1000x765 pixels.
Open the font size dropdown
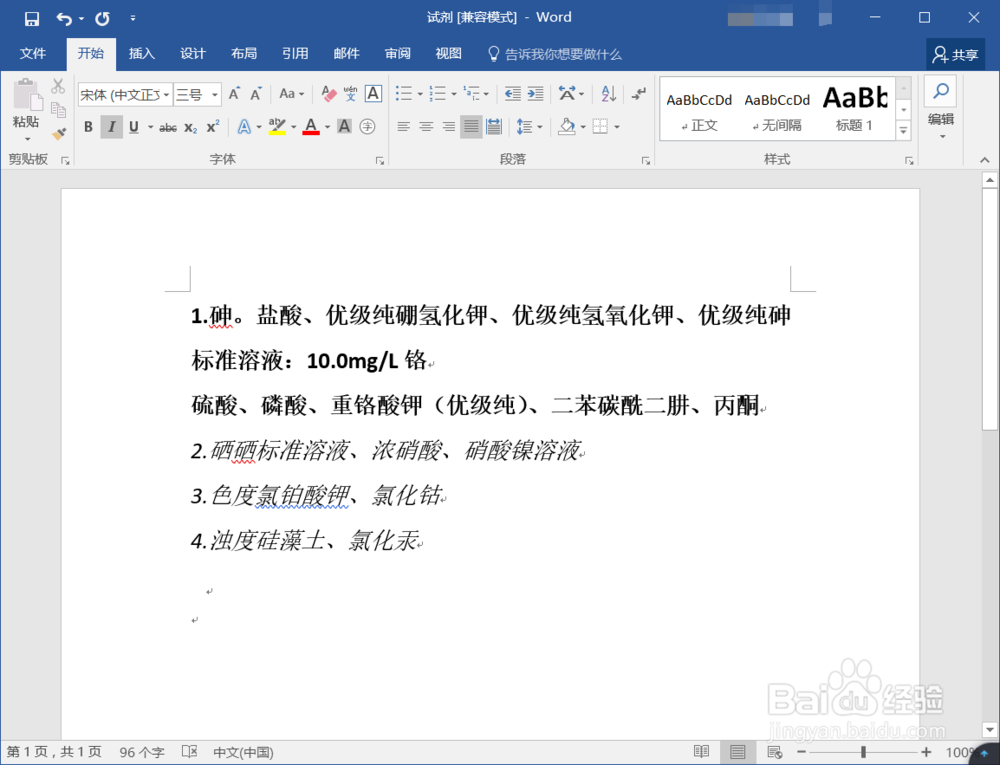(216, 94)
